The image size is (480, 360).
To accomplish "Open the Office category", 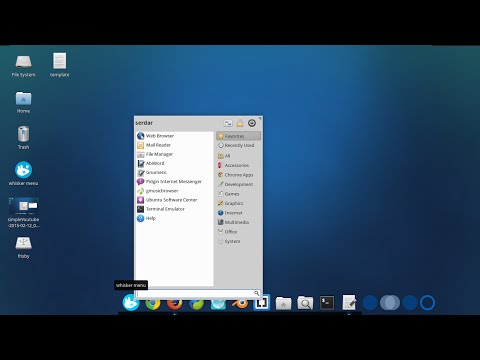I will [x=238, y=232].
